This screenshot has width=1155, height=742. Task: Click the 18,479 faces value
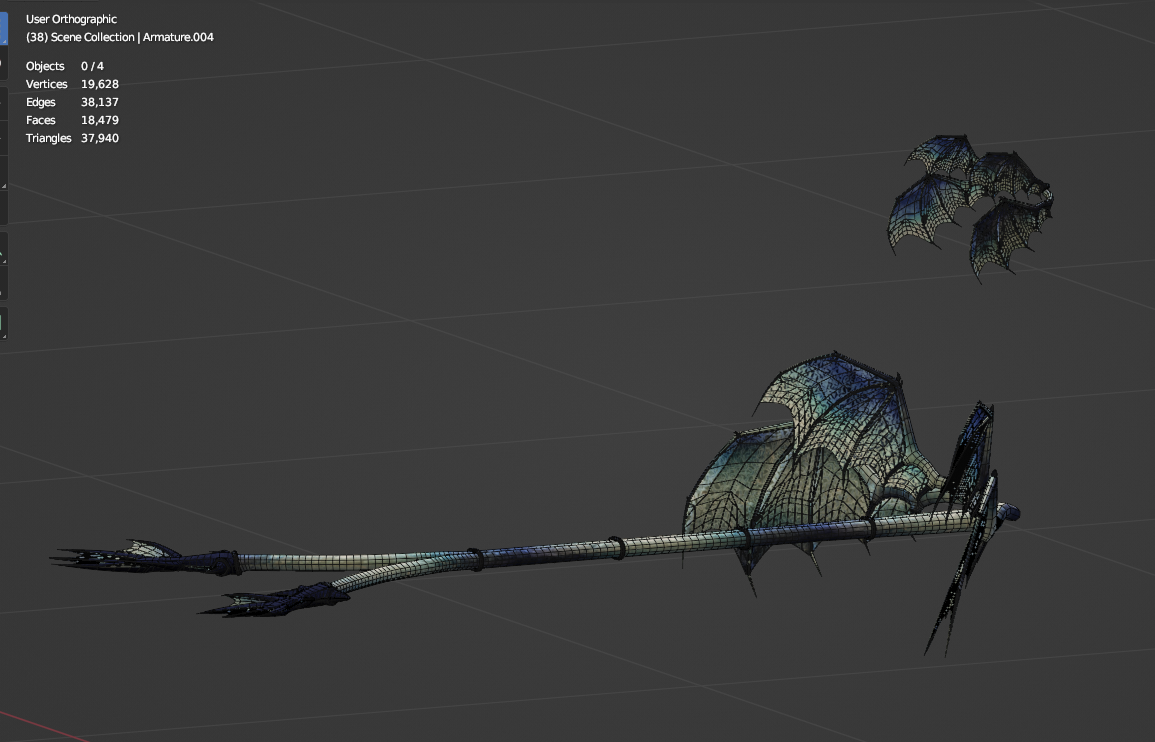click(x=99, y=120)
